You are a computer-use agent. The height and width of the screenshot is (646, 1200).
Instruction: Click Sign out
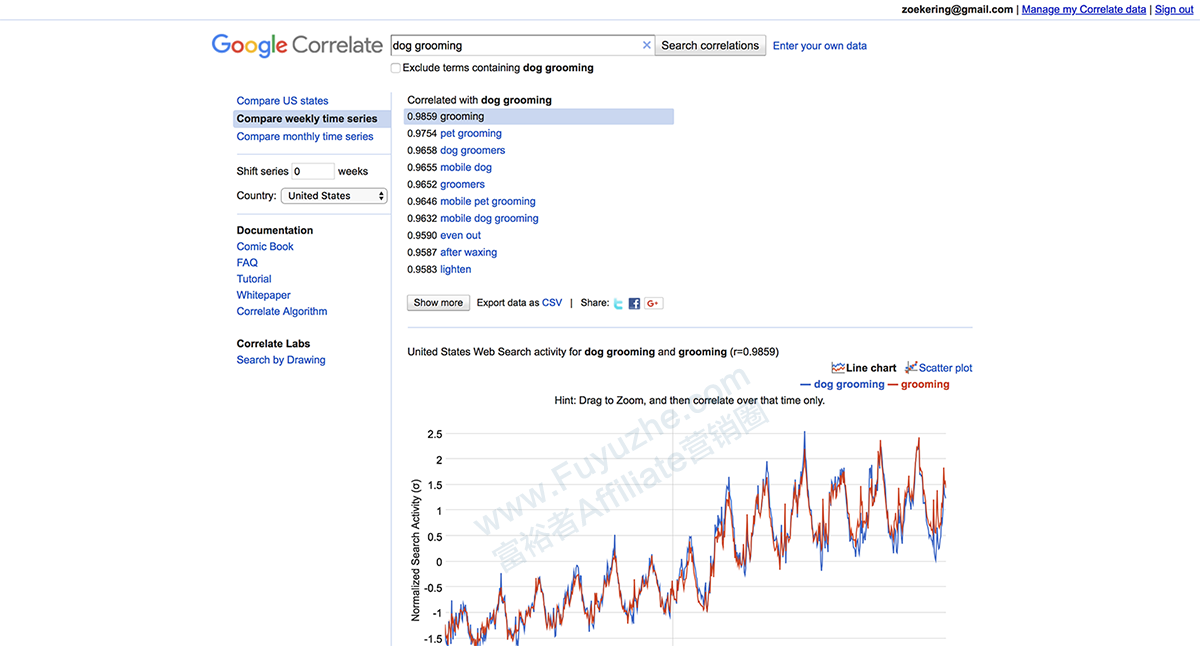pyautogui.click(x=1174, y=10)
